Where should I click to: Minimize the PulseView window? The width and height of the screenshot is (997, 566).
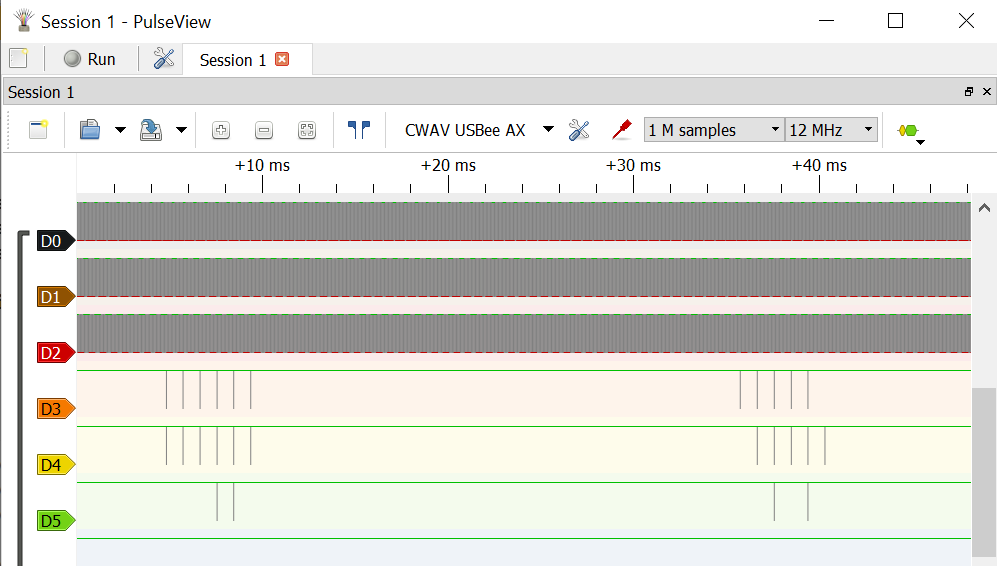point(826,20)
